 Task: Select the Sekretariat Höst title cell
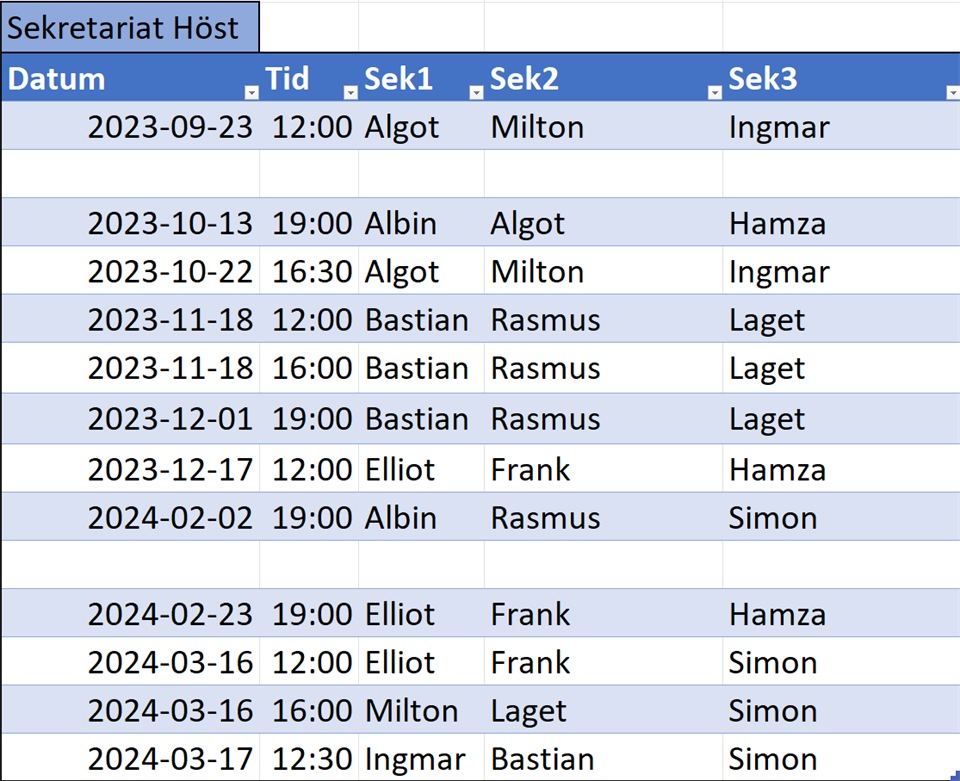[x=129, y=27]
